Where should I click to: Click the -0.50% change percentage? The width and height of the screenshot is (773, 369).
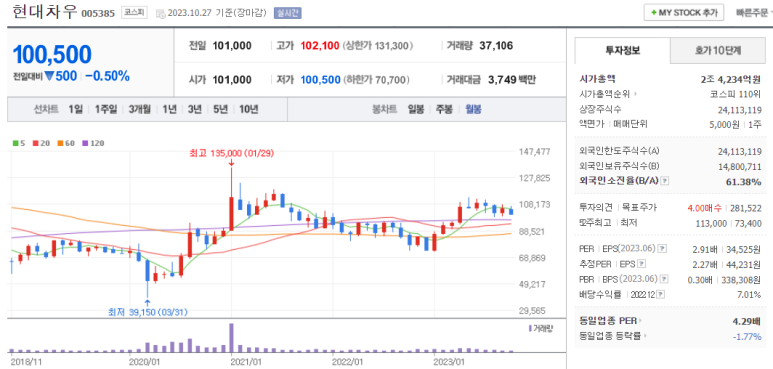click(x=107, y=76)
